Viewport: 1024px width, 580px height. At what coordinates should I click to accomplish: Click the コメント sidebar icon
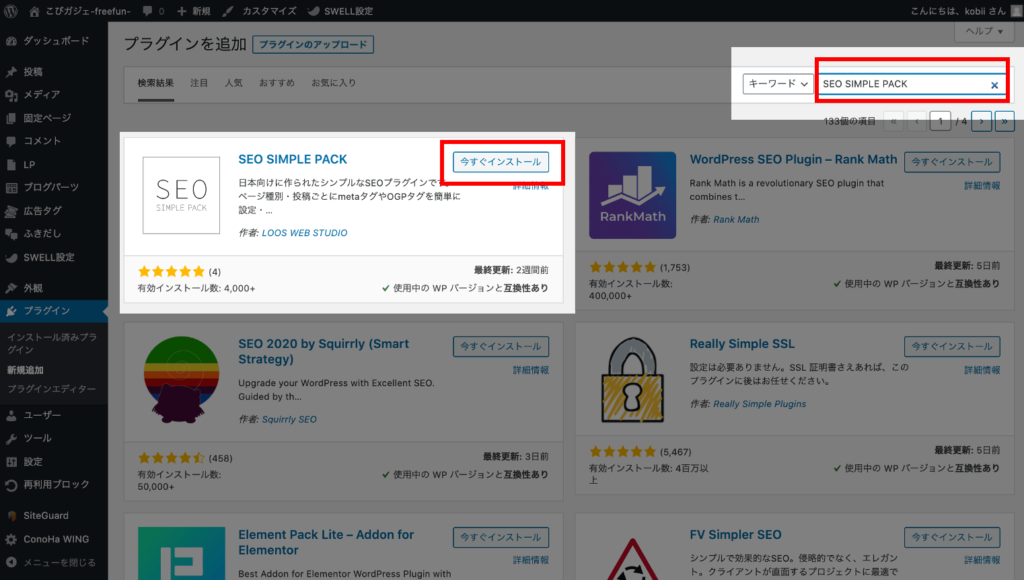11,141
